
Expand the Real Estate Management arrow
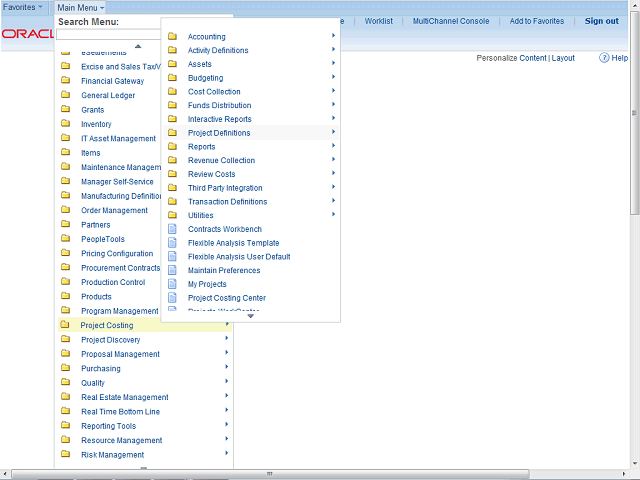227,396
